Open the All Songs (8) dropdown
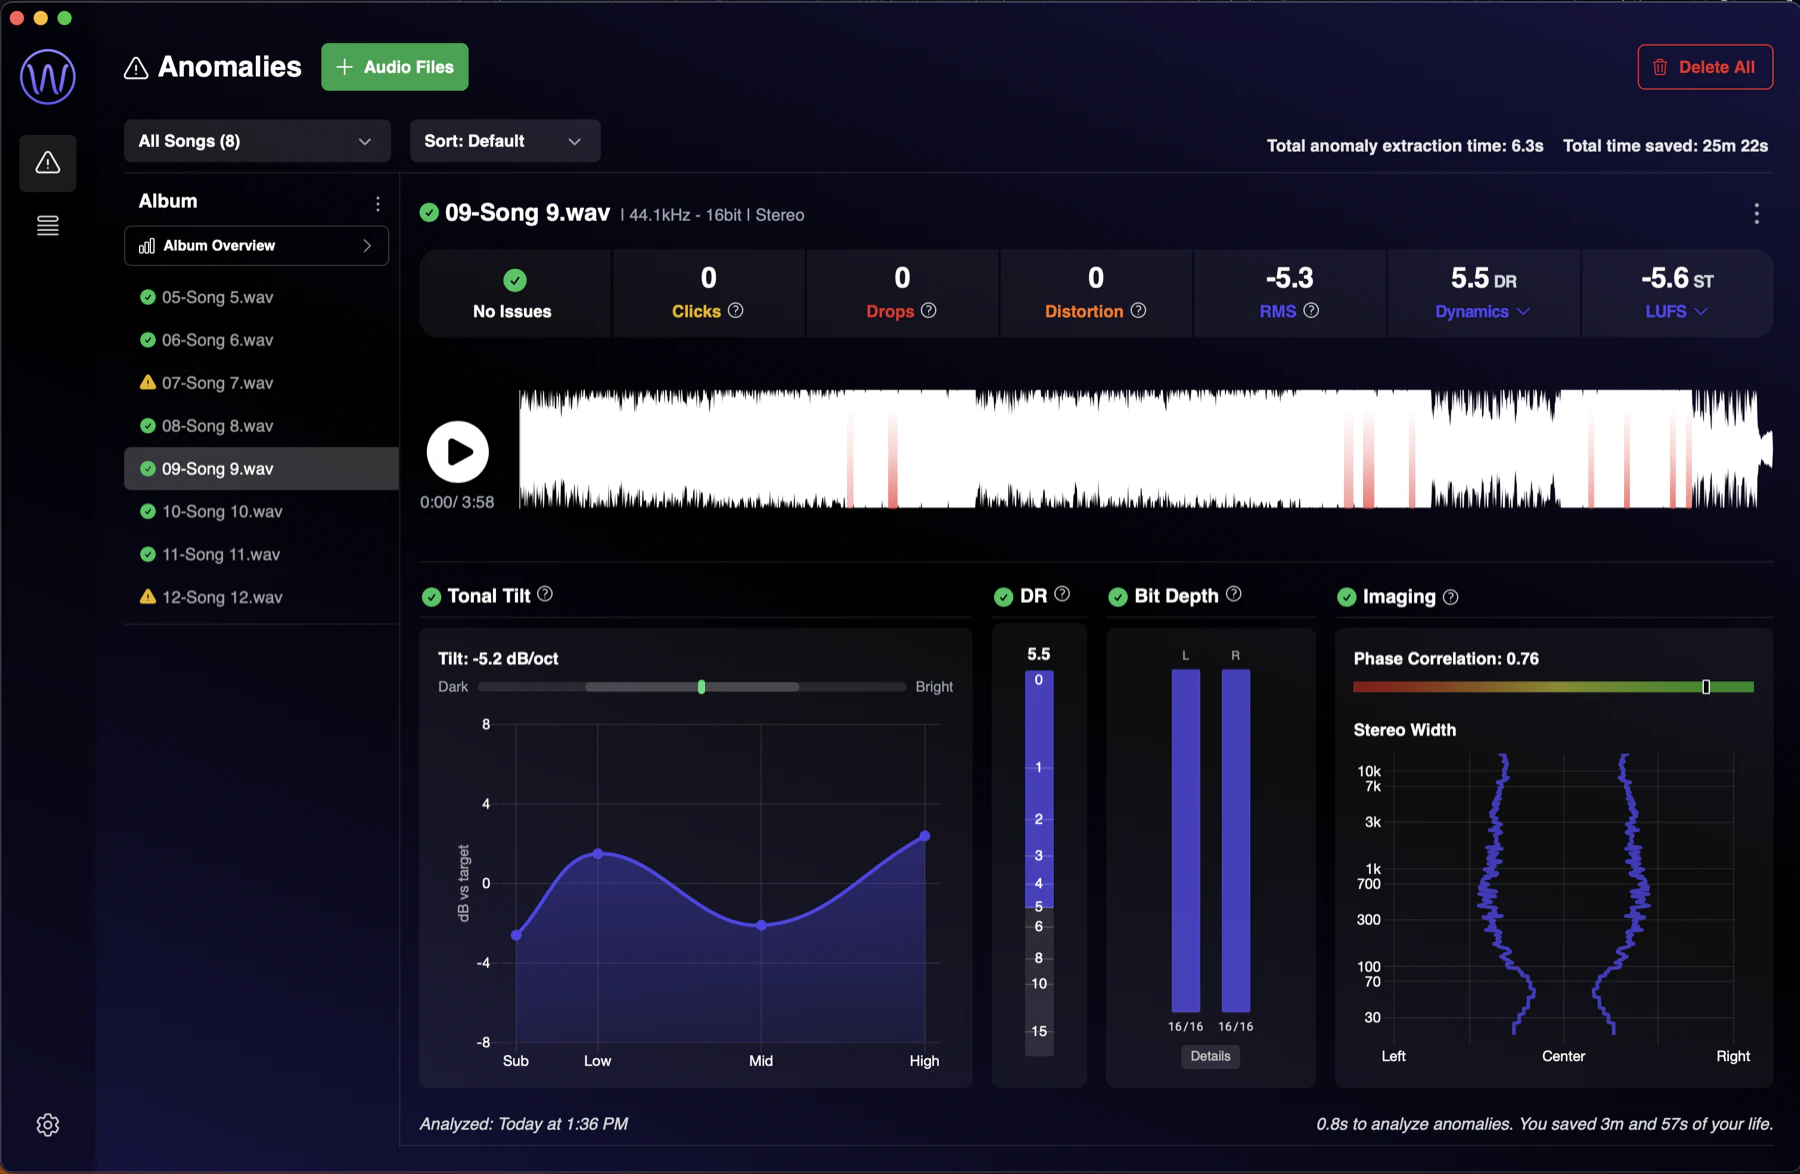This screenshot has width=1800, height=1174. click(257, 141)
